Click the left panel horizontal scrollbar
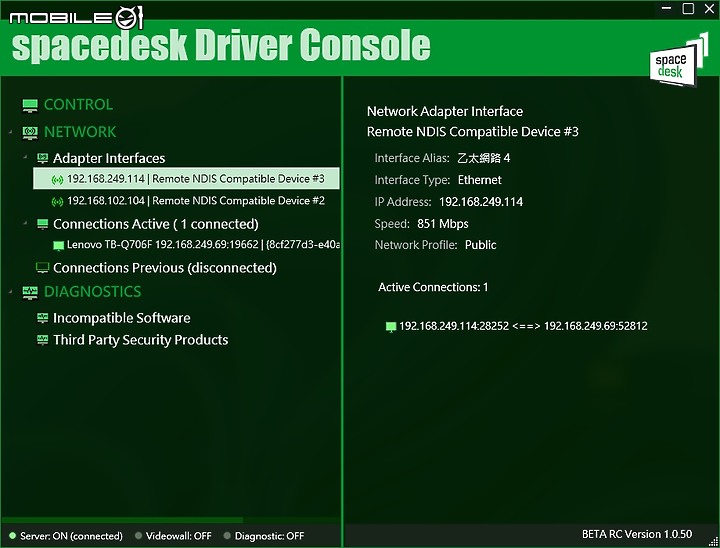The image size is (720, 548). [x=122, y=520]
